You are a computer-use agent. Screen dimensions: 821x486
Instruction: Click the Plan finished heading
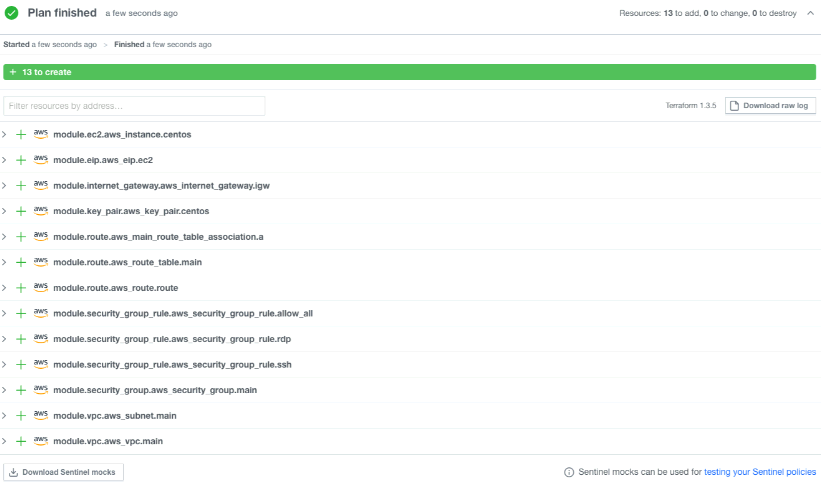click(x=62, y=13)
